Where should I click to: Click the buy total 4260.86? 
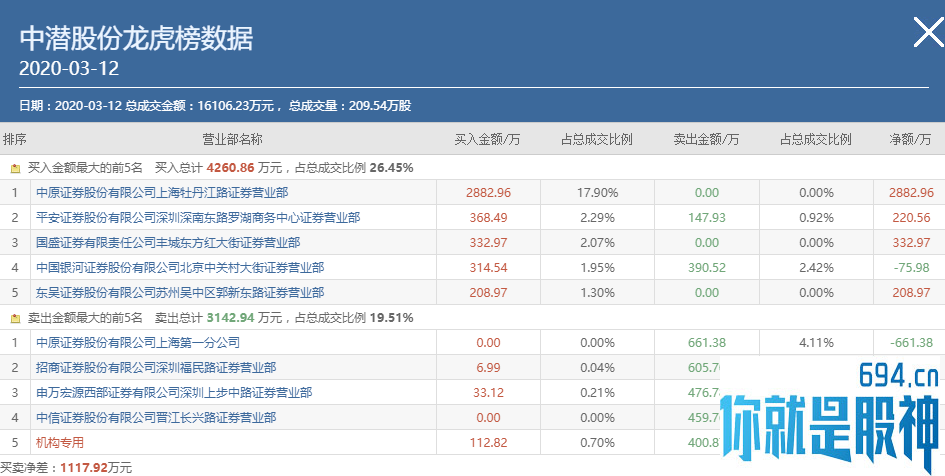coord(231,168)
